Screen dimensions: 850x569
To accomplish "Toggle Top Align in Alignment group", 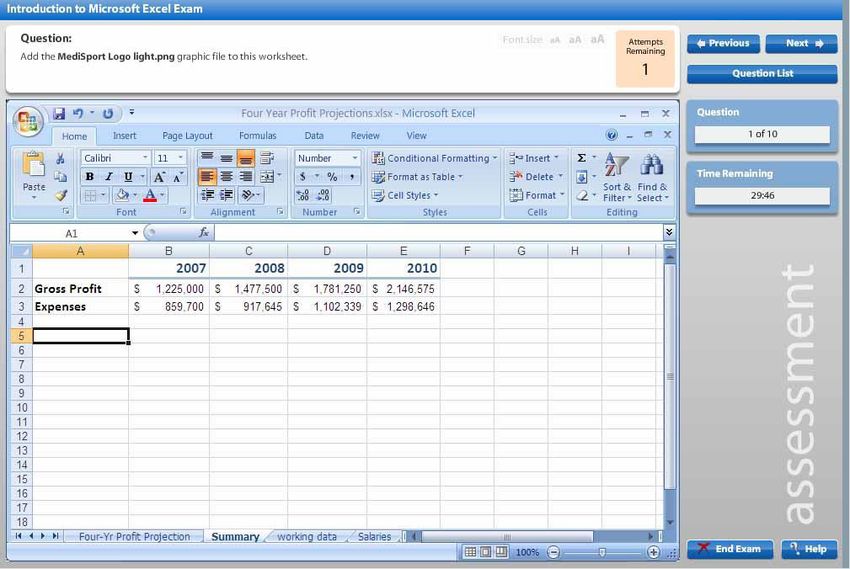I will point(207,158).
